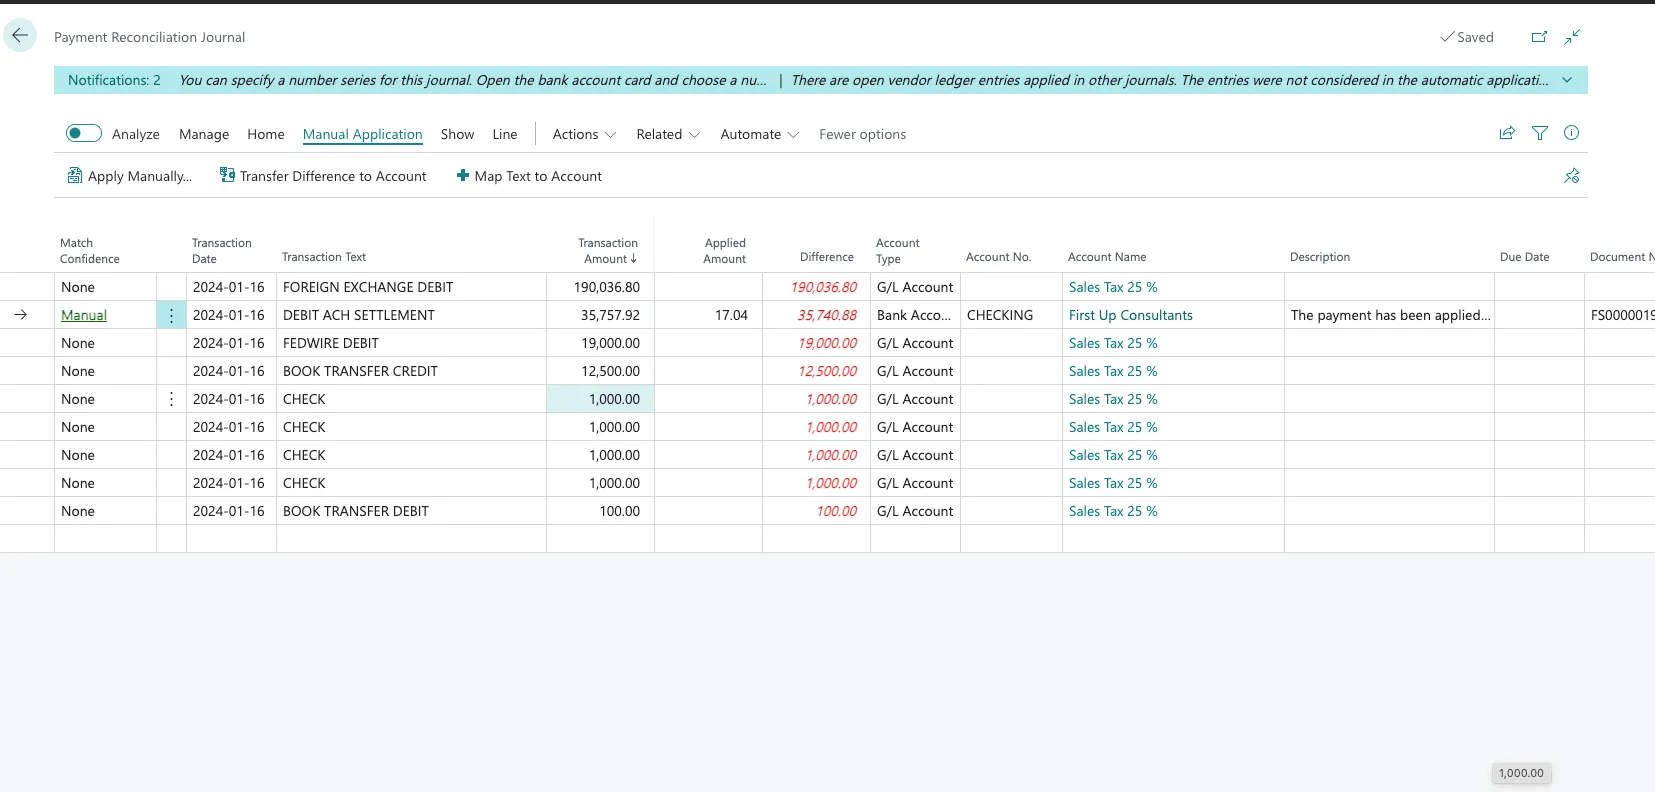
Task: Click the 19,000.00 difference value
Action: pos(827,343)
